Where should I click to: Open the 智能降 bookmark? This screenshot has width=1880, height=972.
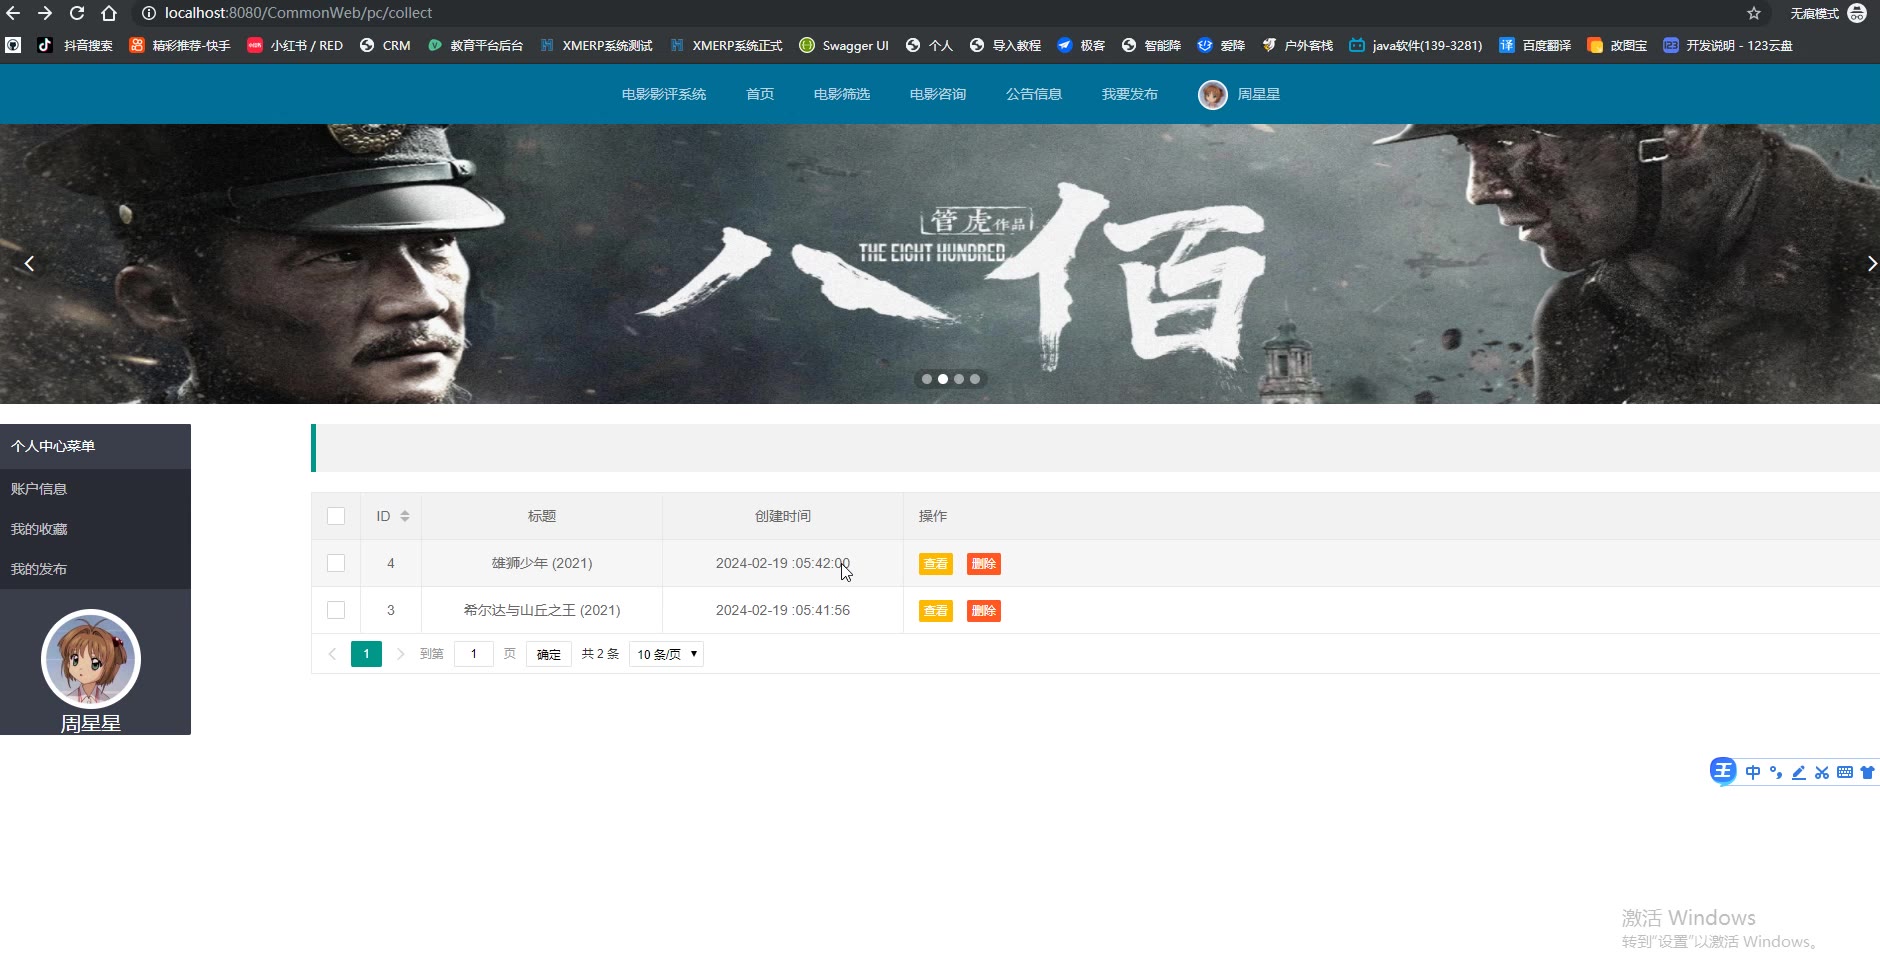point(1151,45)
